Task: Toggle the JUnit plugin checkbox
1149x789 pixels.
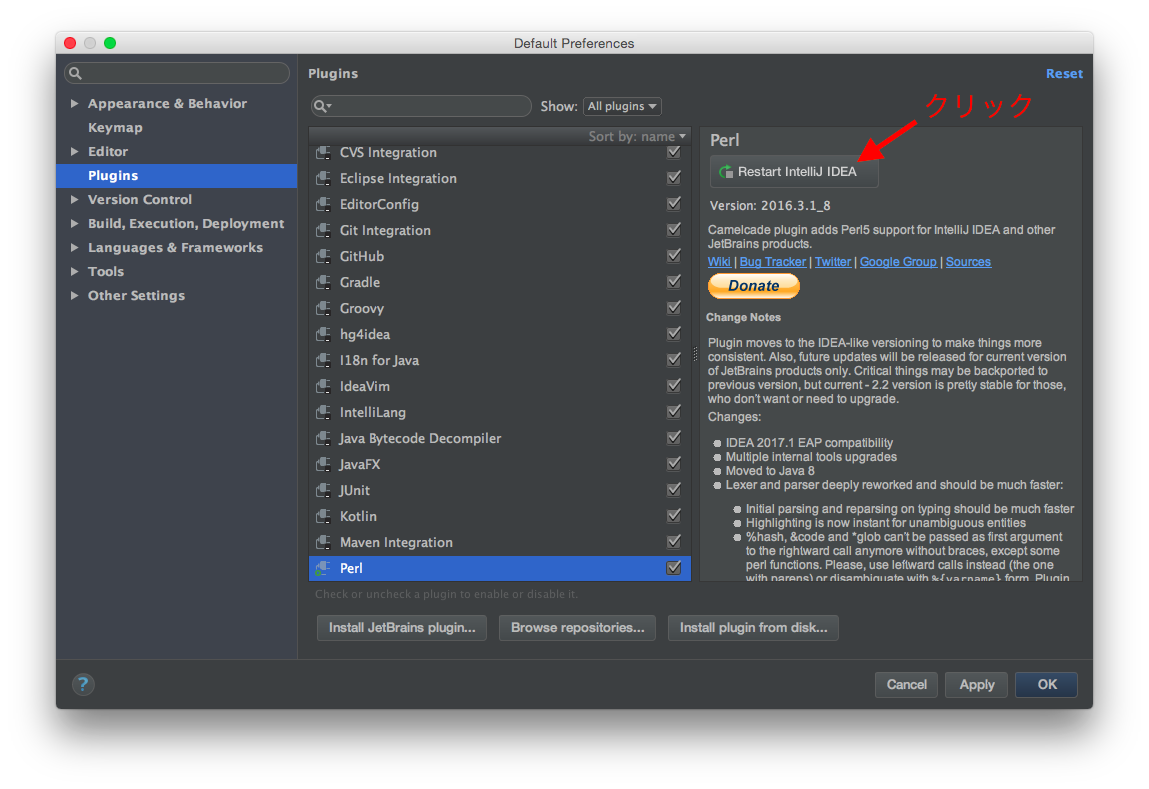Action: (x=674, y=489)
